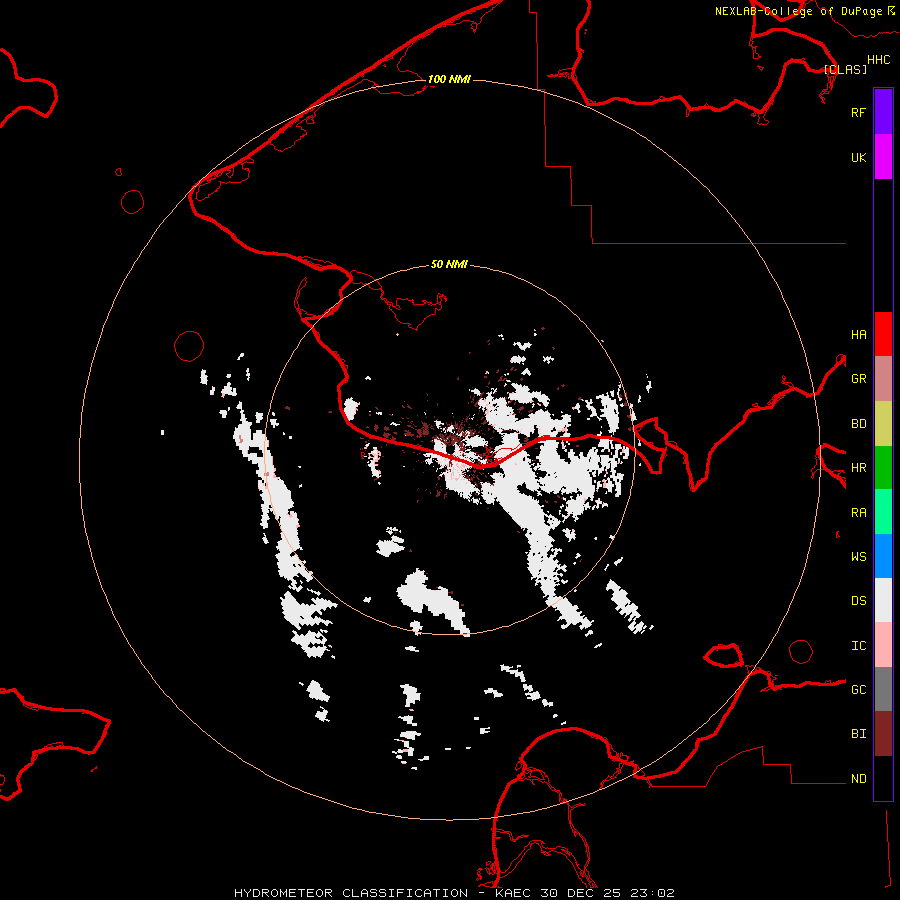This screenshot has height=900, width=900.
Task: Click the KAEC station identifier
Action: (513, 893)
